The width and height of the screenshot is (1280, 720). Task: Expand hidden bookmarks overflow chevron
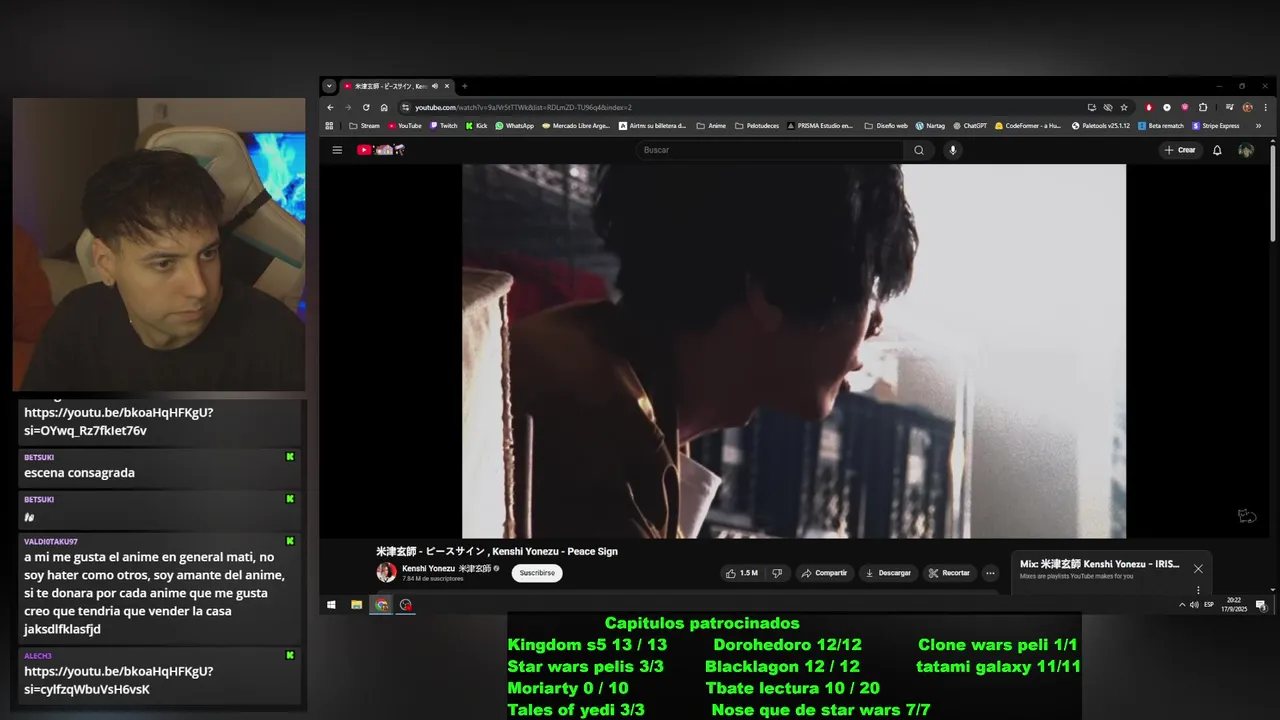[x=1258, y=126]
